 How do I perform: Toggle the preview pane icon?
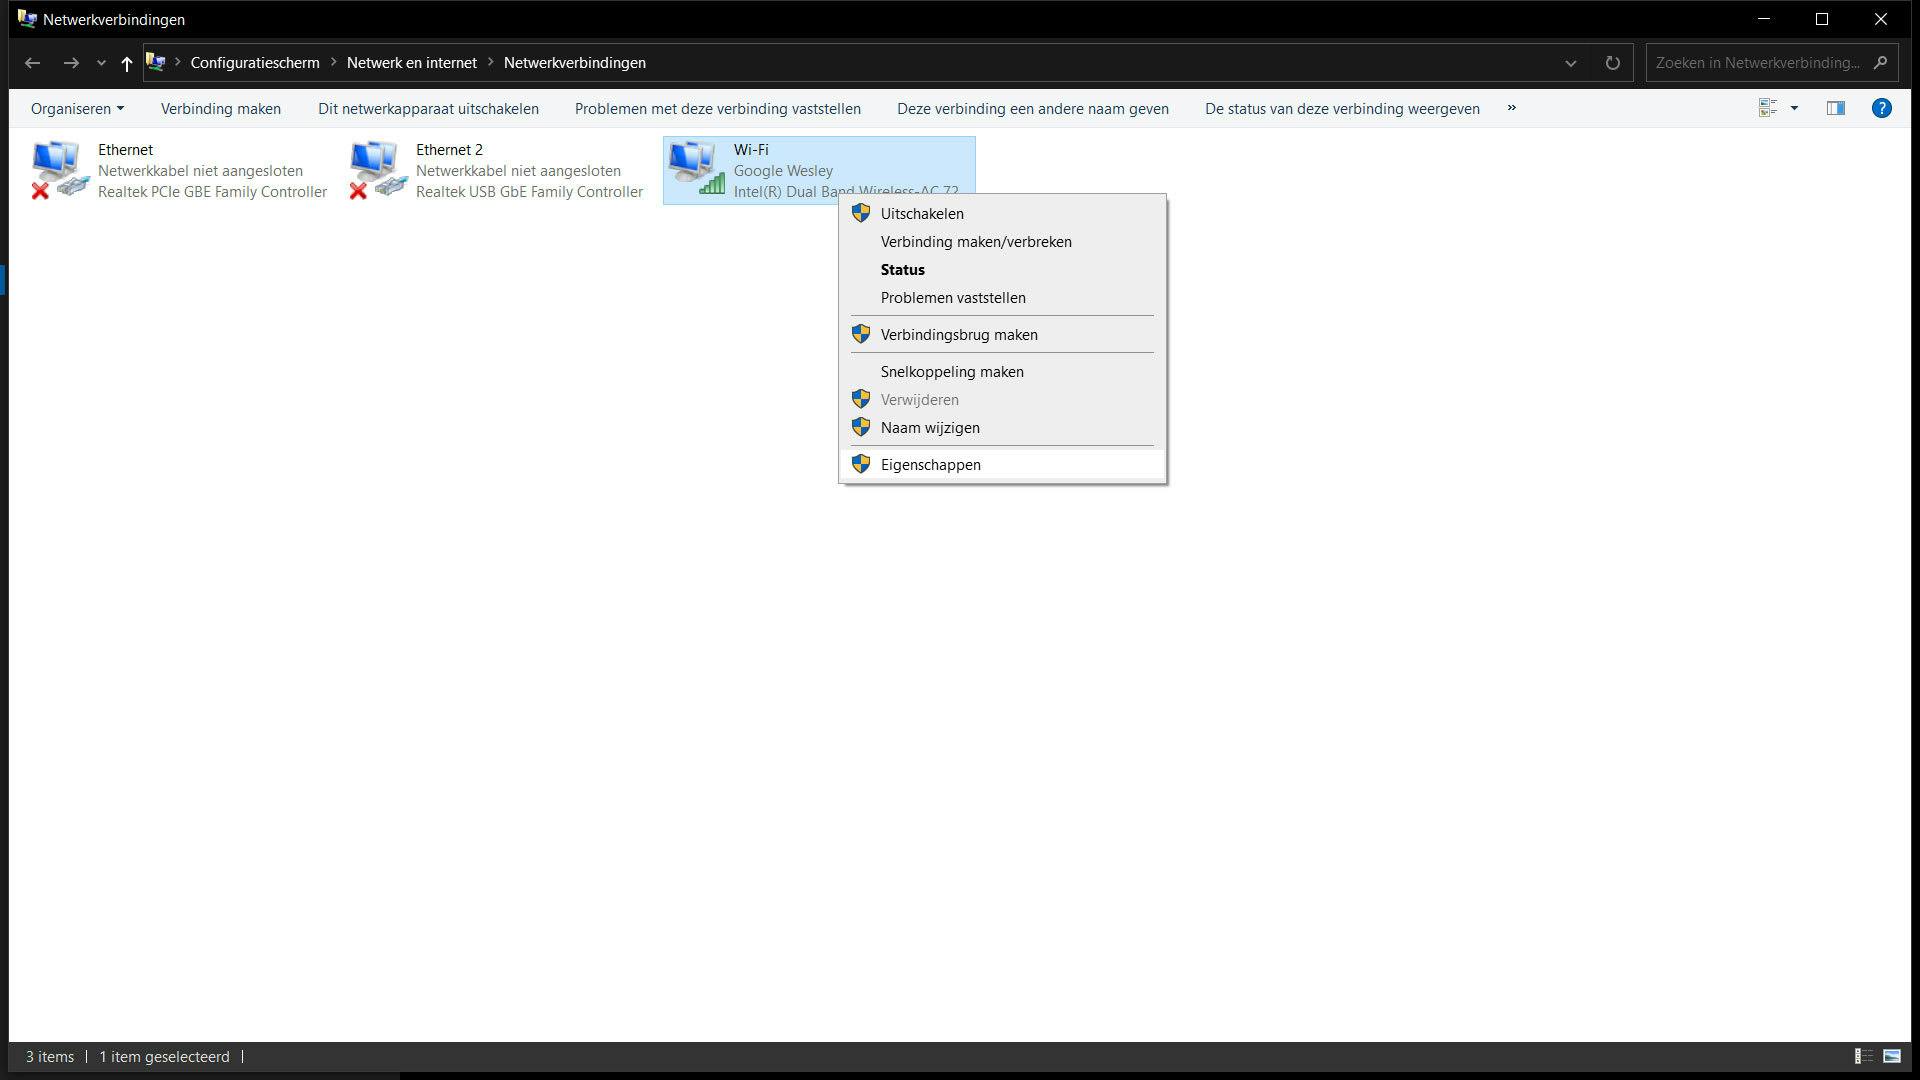(x=1835, y=108)
